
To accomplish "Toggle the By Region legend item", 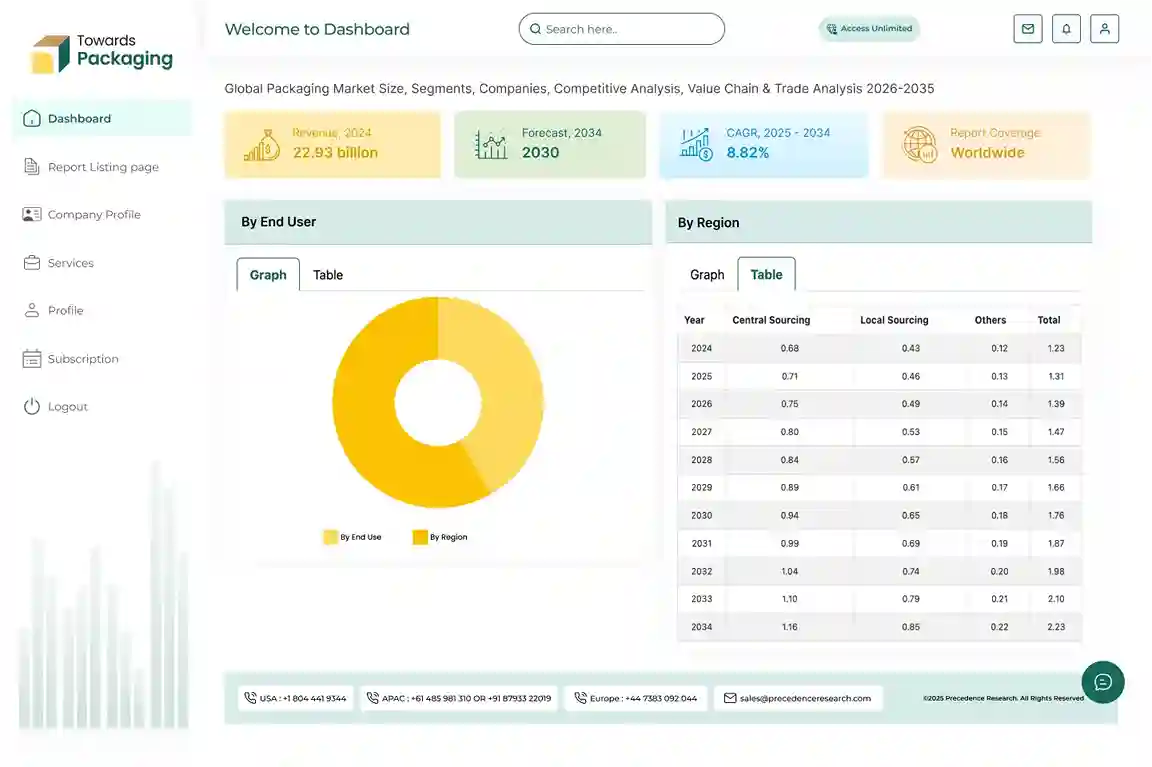I will tap(440, 537).
